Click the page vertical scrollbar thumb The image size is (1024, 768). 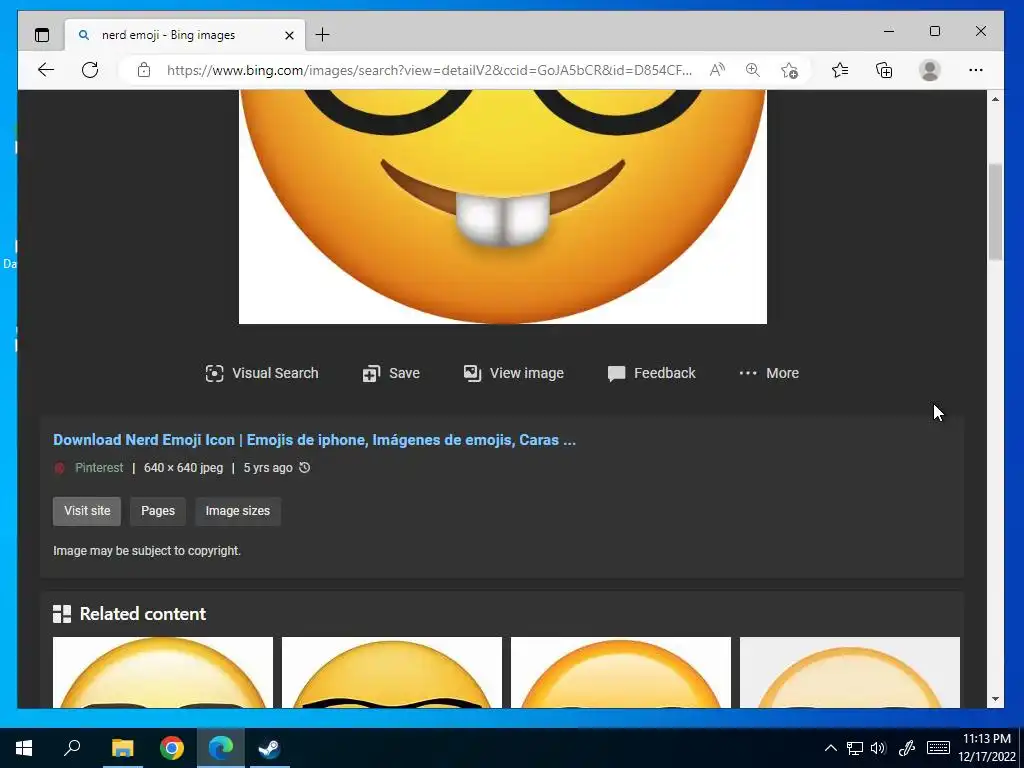[x=995, y=212]
